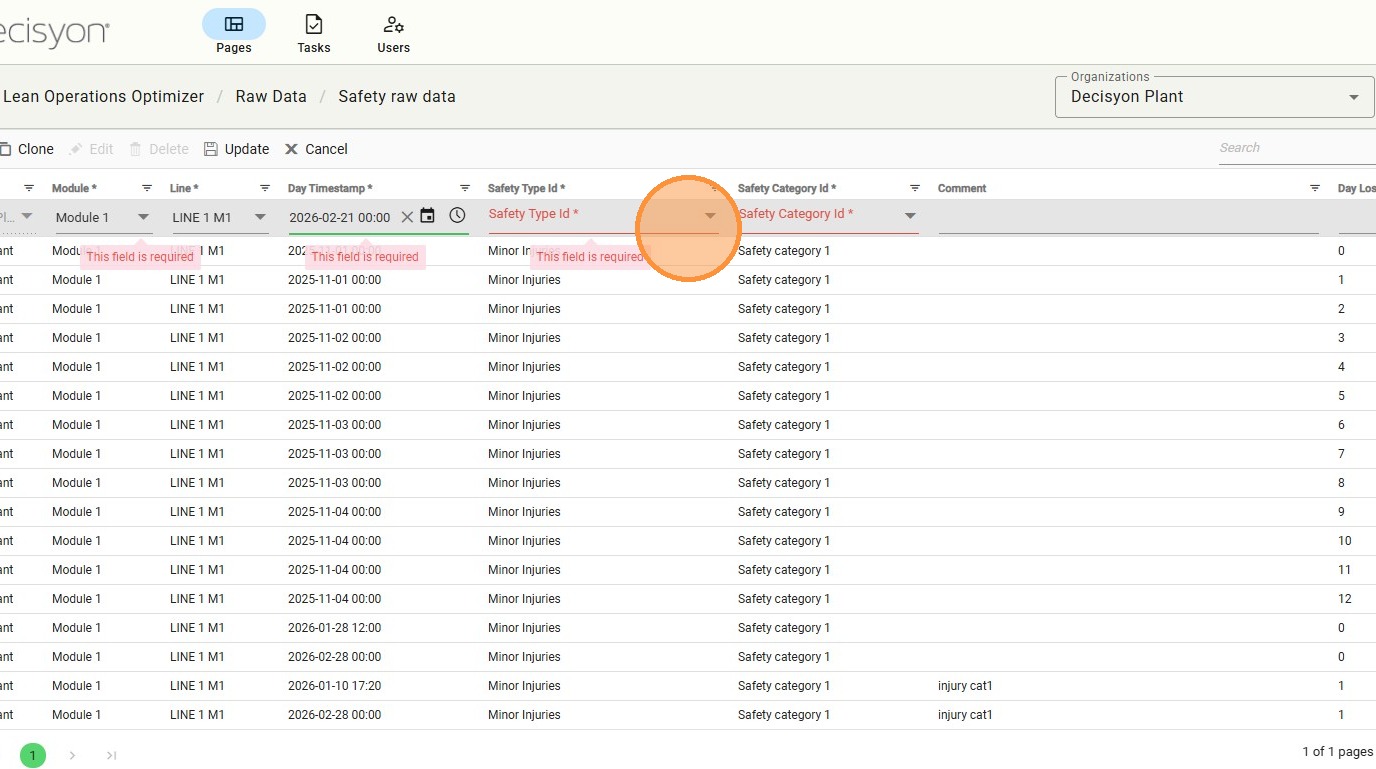Open the Comment column filter
Image resolution: width=1376 pixels, height=769 pixels.
1315,188
